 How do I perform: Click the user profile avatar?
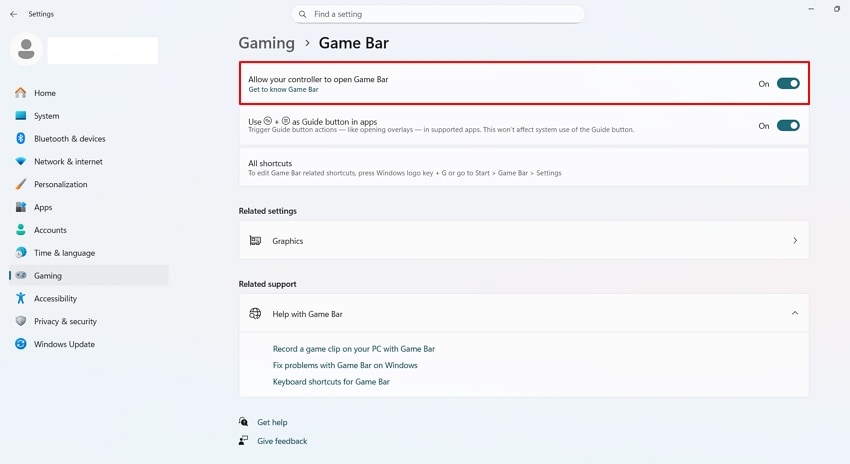point(26,49)
